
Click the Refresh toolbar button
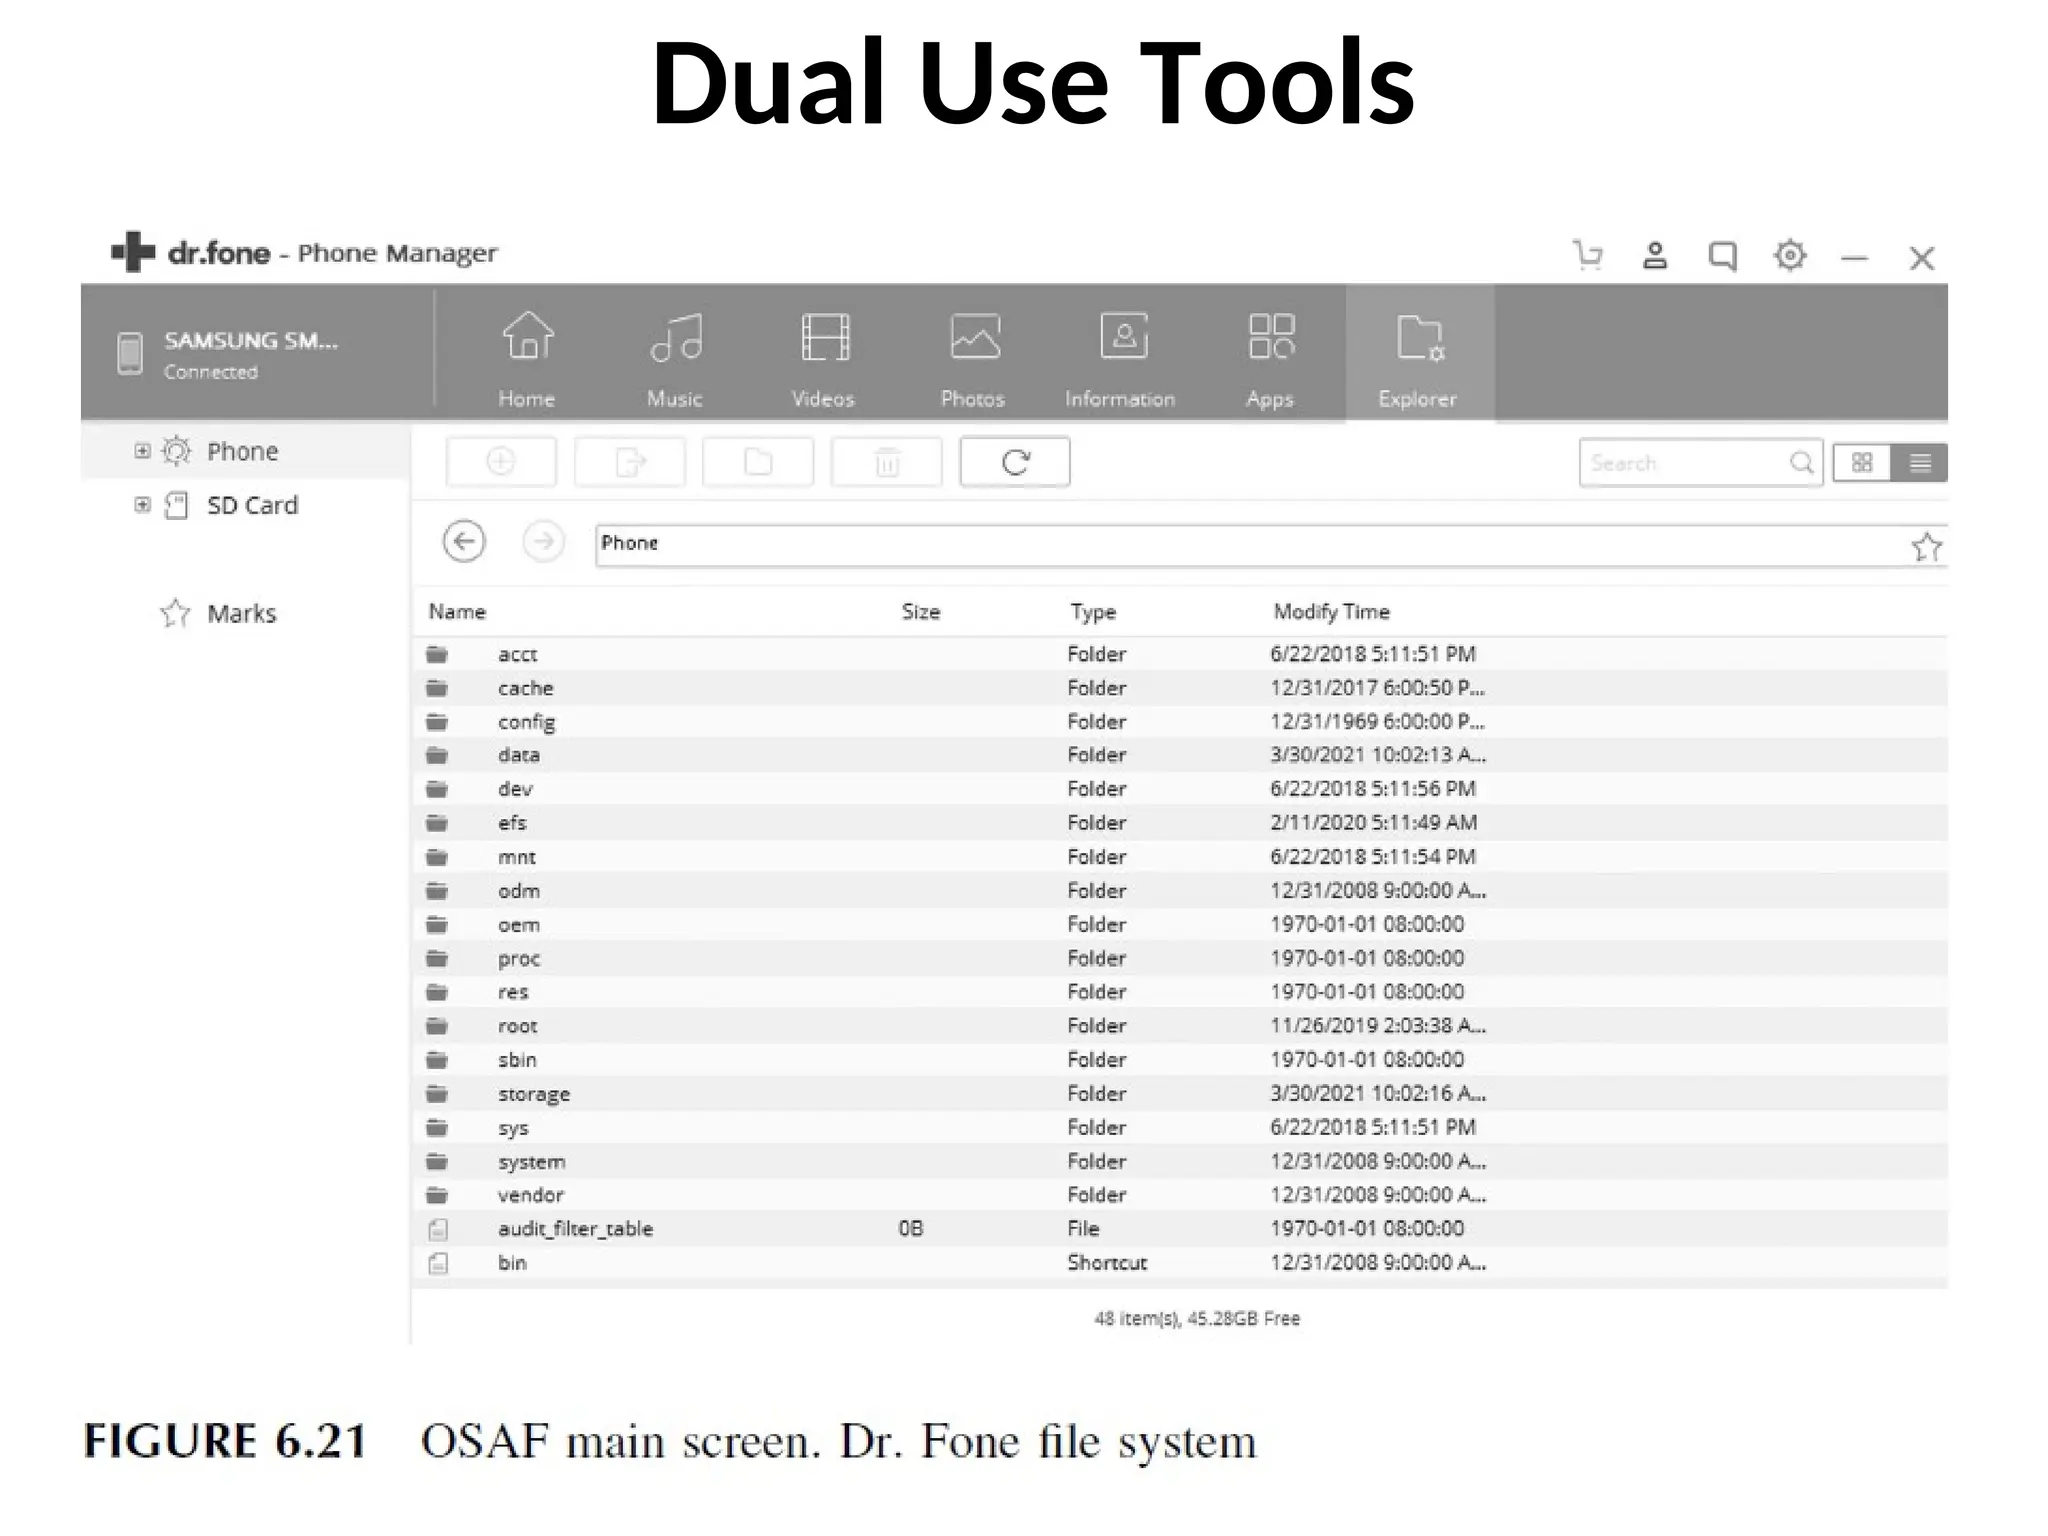click(1015, 462)
